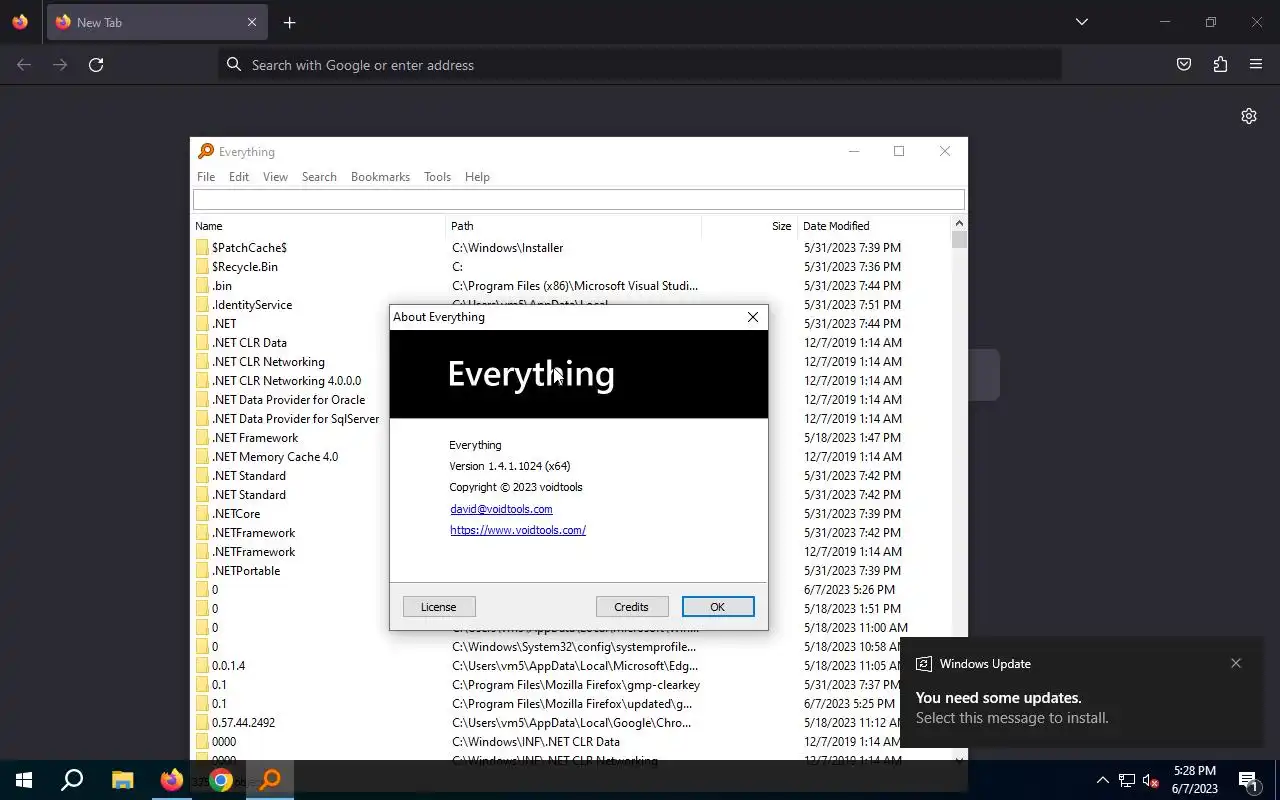View the License in About dialog
This screenshot has width=1280, height=800.
click(x=438, y=607)
